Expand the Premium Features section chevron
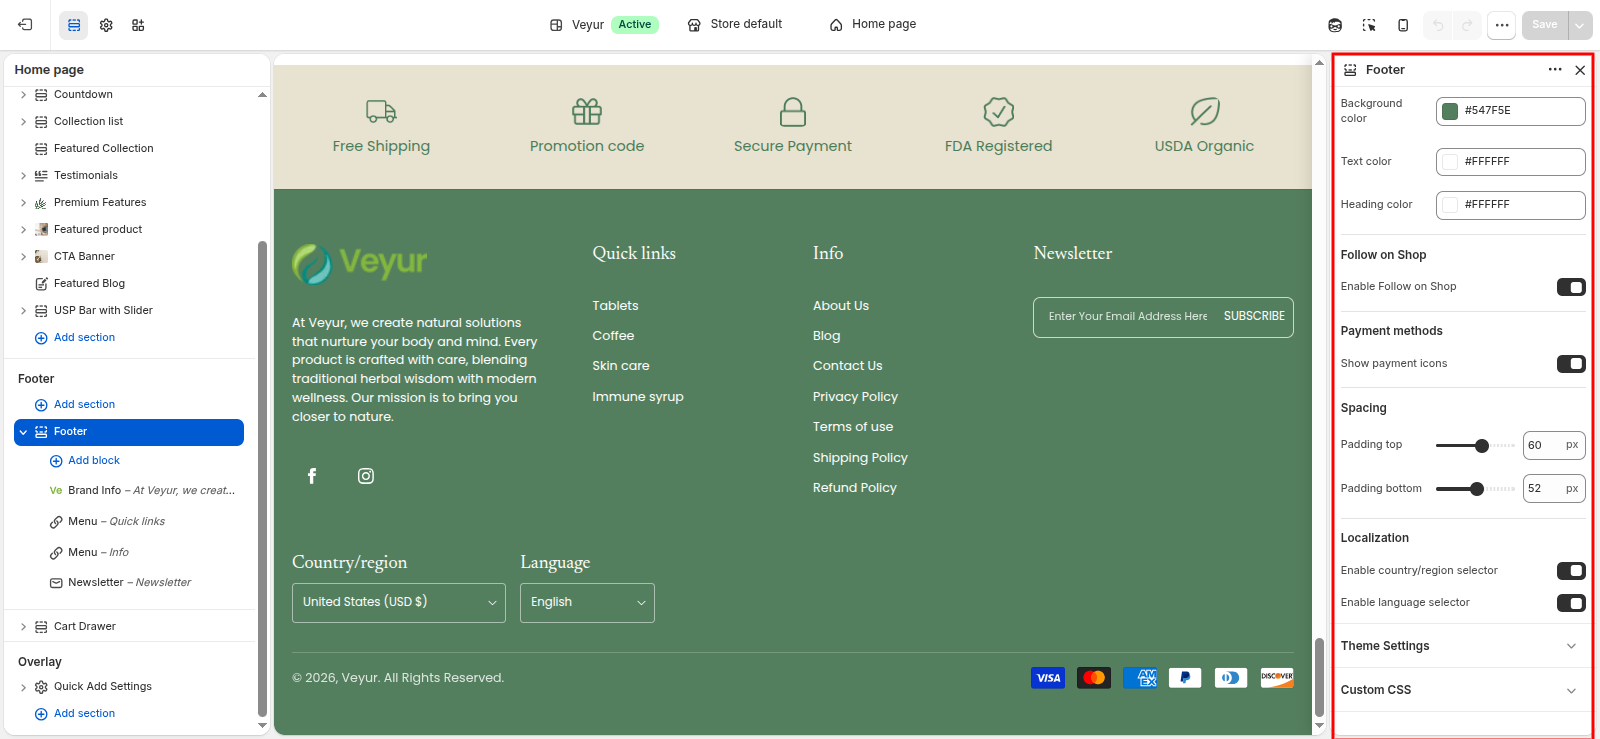This screenshot has width=1600, height=739. (23, 203)
